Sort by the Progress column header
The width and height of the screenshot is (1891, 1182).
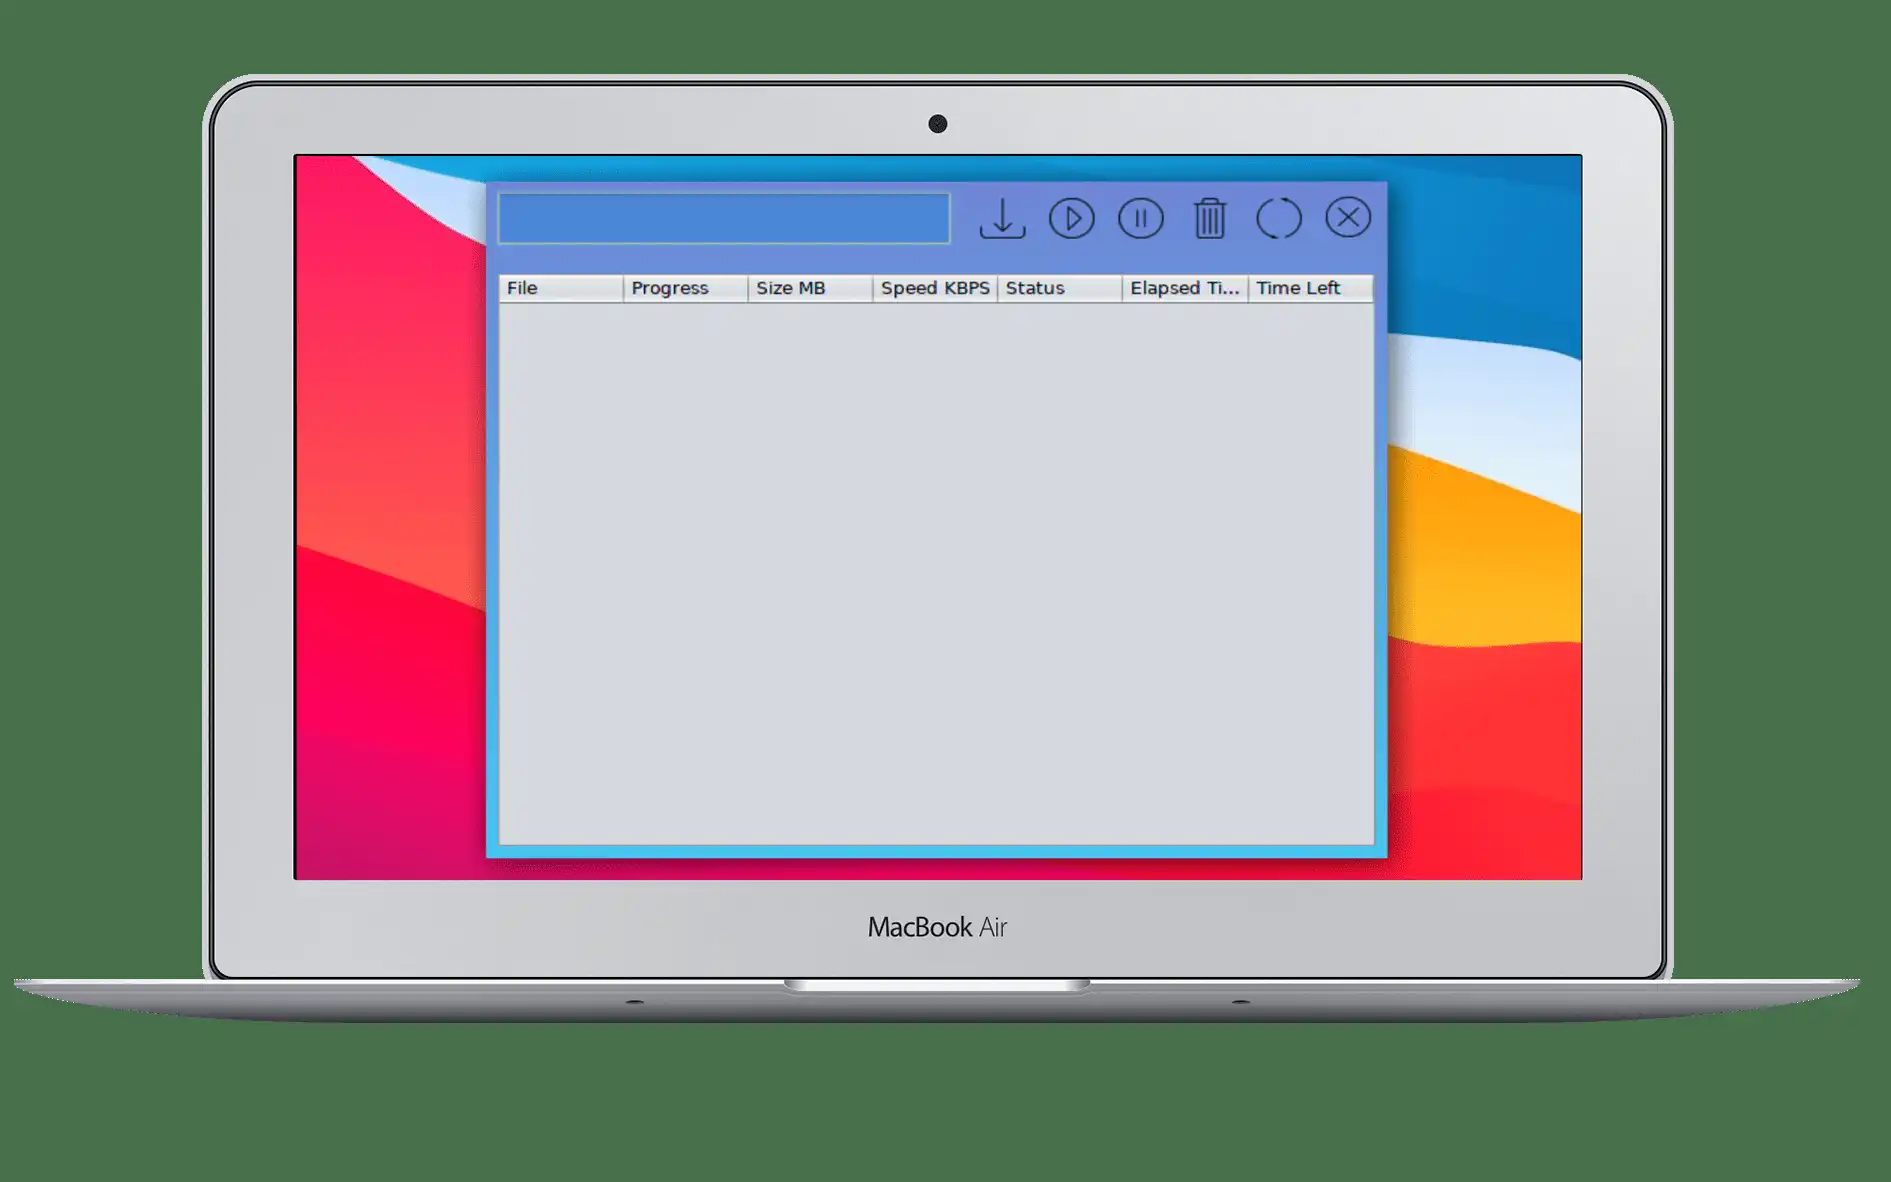click(686, 288)
